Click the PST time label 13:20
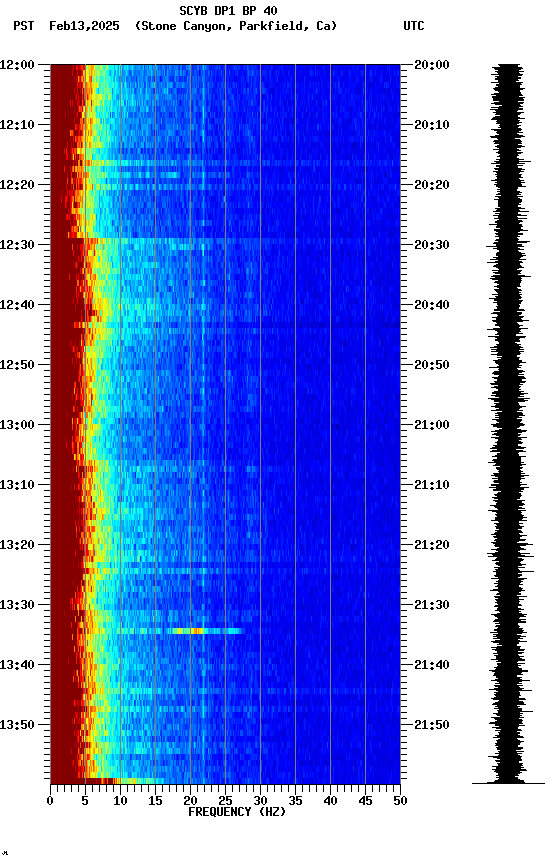The width and height of the screenshot is (552, 864). [17, 546]
